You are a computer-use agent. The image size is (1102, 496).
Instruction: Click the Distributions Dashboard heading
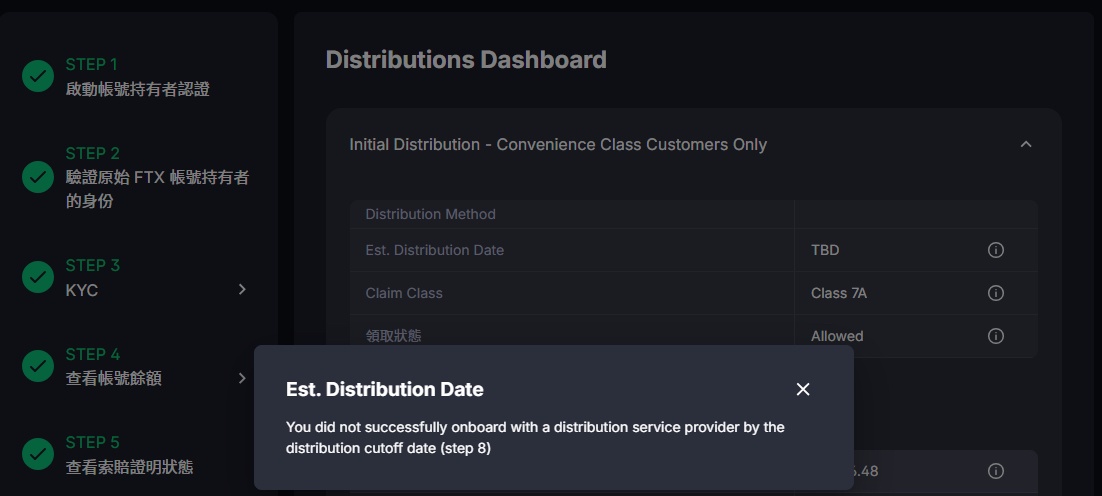point(466,60)
